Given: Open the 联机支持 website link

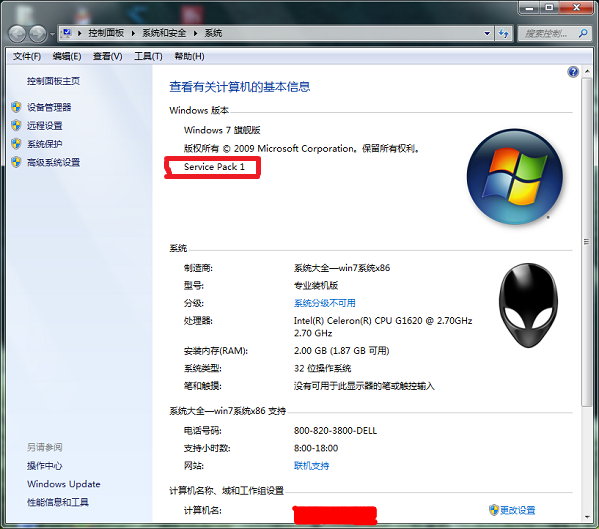Looking at the screenshot, I should [x=311, y=466].
